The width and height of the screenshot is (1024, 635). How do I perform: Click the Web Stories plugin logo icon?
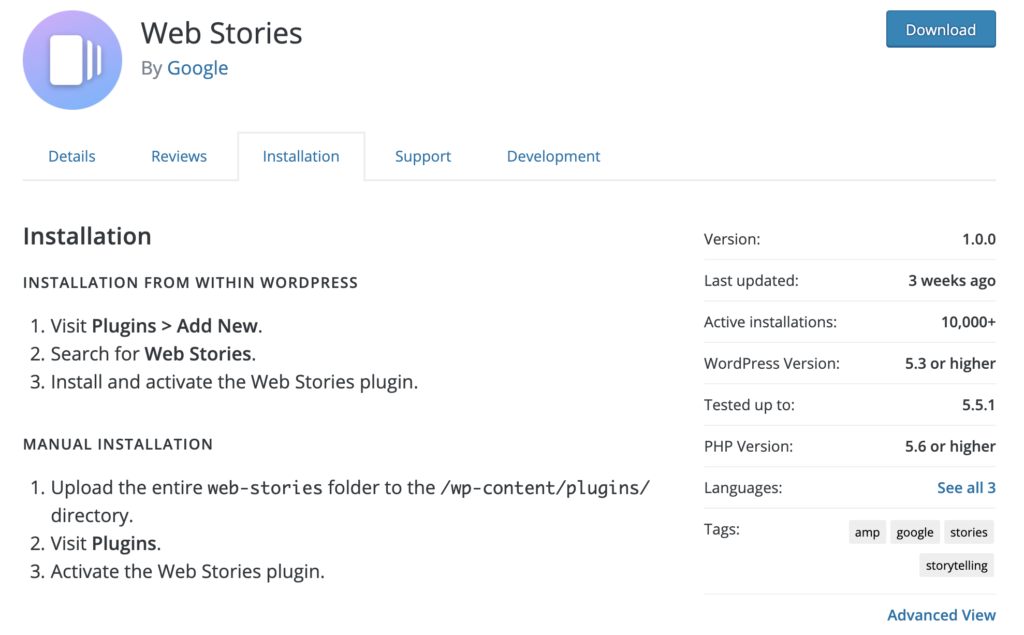(x=72, y=60)
